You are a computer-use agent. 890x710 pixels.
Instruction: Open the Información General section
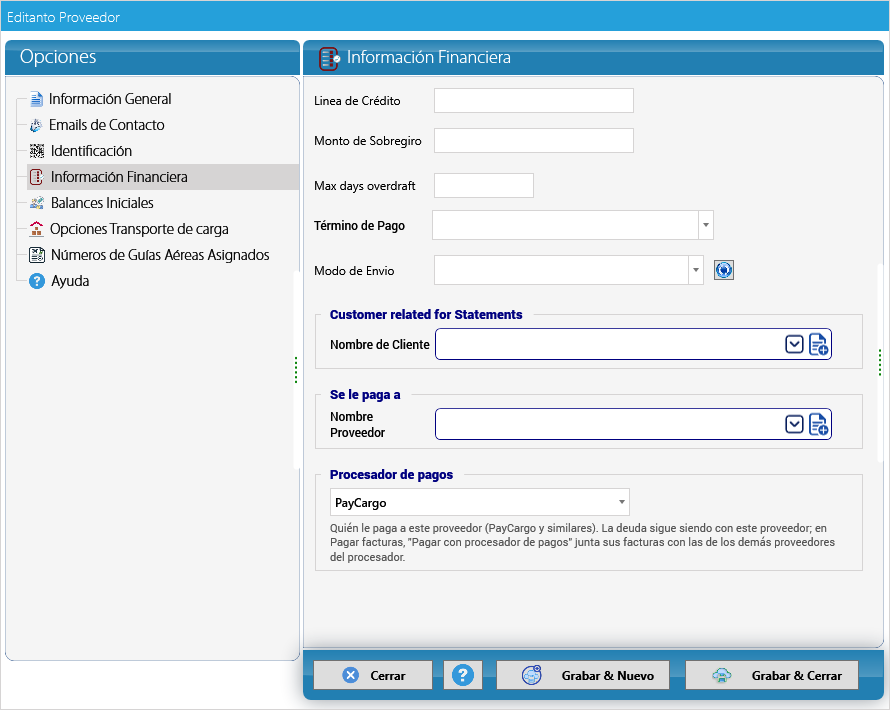[x=110, y=99]
